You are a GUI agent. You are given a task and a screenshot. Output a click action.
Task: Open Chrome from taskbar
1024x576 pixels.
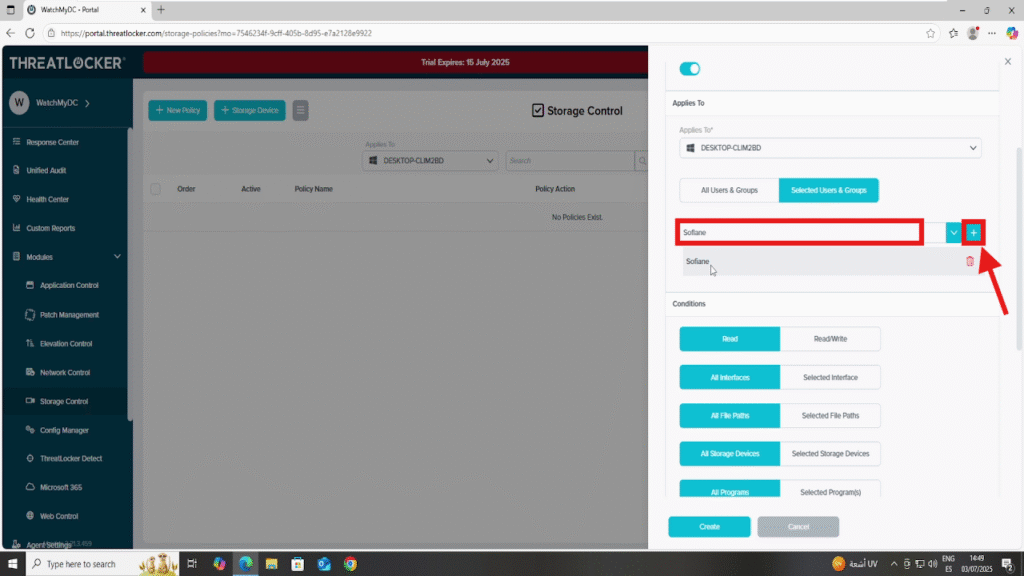pyautogui.click(x=351, y=564)
